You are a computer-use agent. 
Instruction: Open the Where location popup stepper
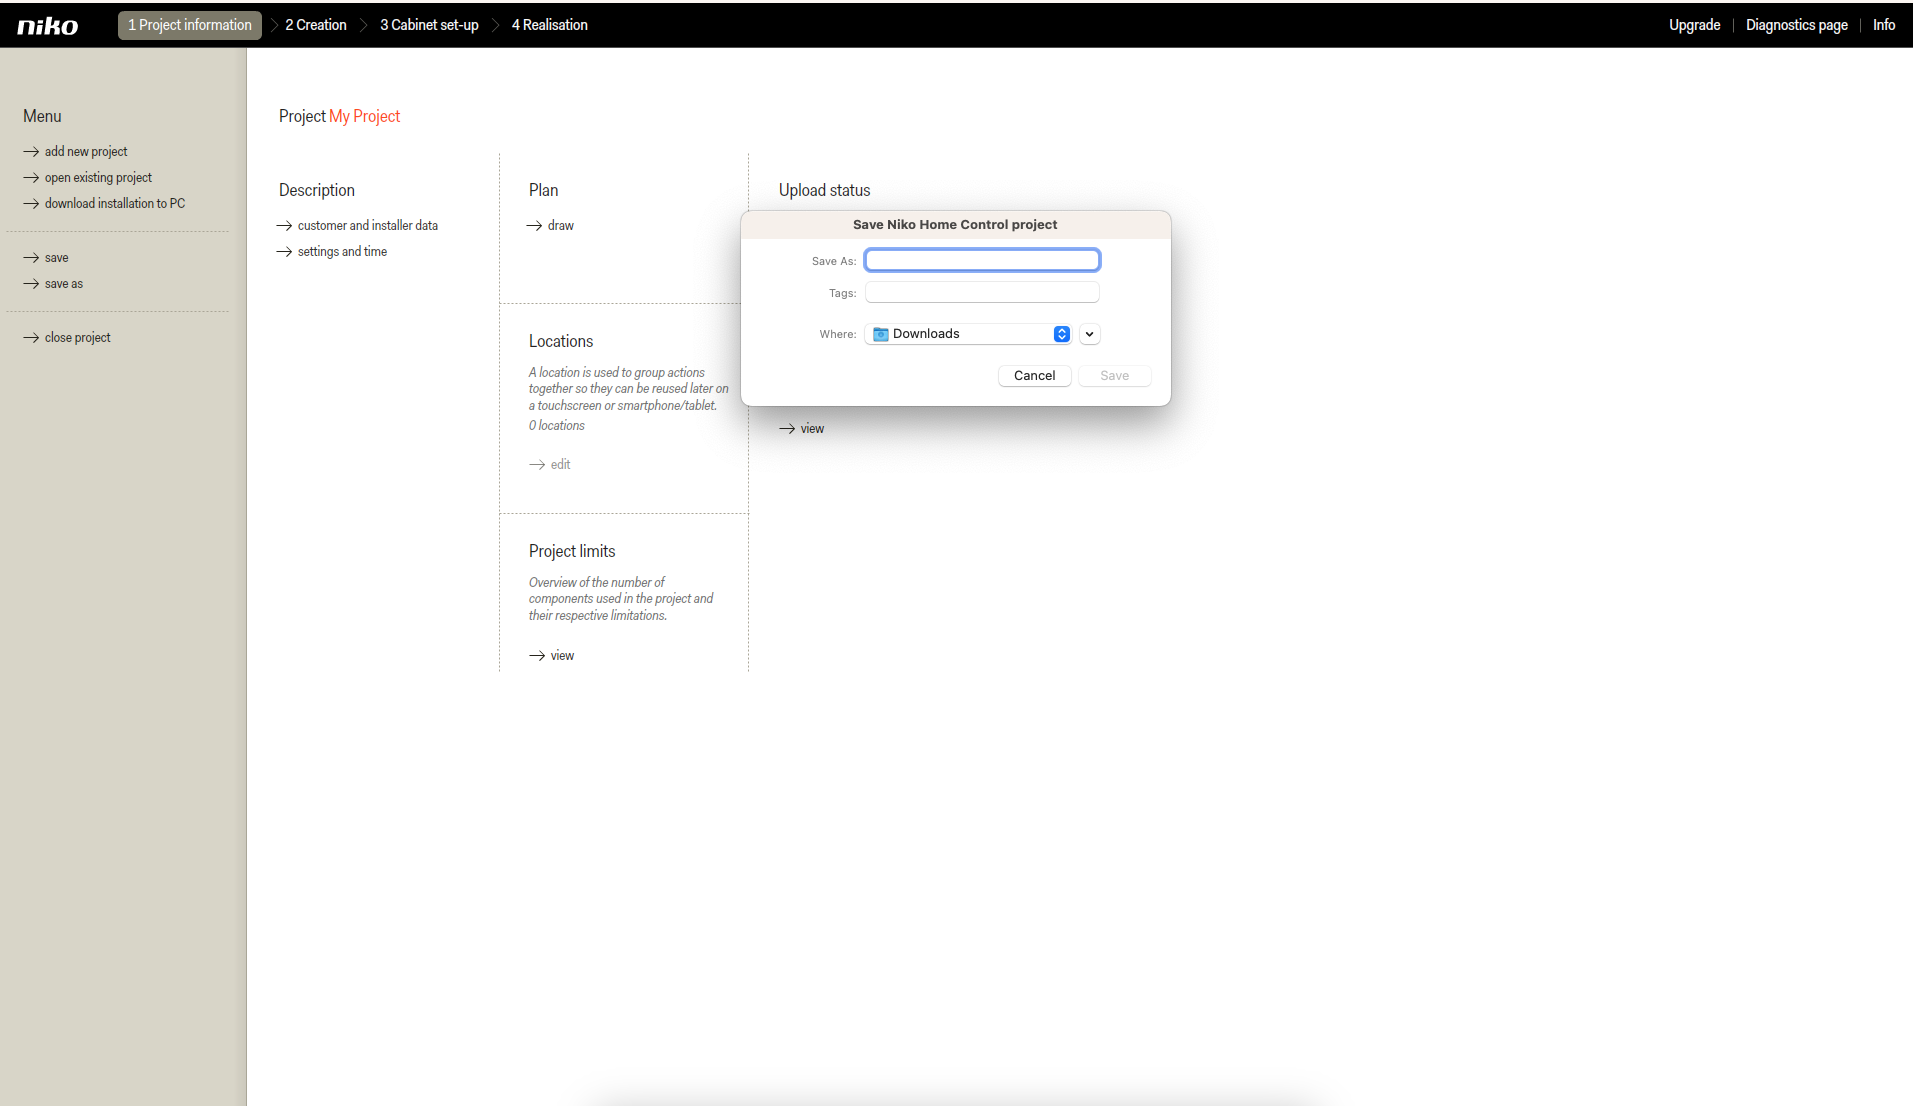click(x=1061, y=334)
